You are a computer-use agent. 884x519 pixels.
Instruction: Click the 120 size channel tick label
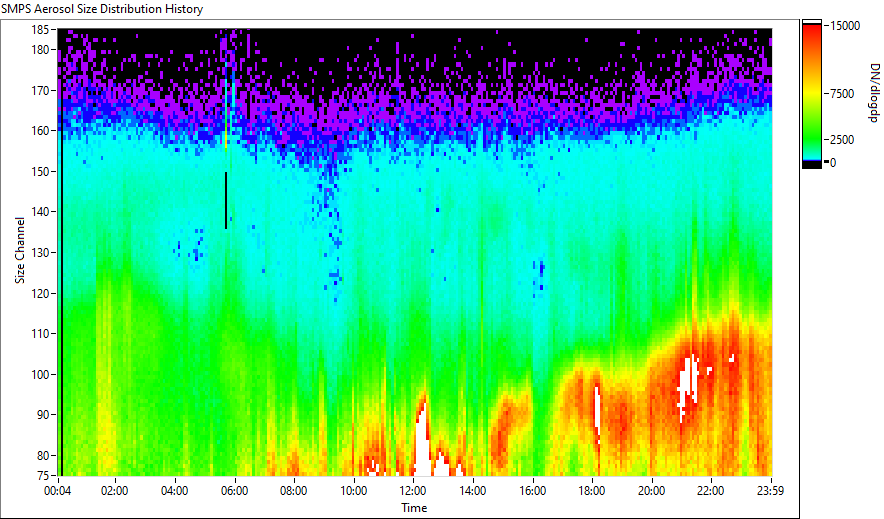click(40, 293)
